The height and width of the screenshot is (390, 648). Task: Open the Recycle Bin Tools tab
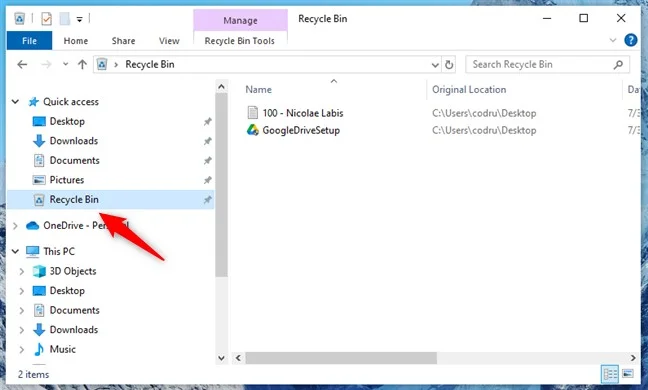[x=240, y=40]
